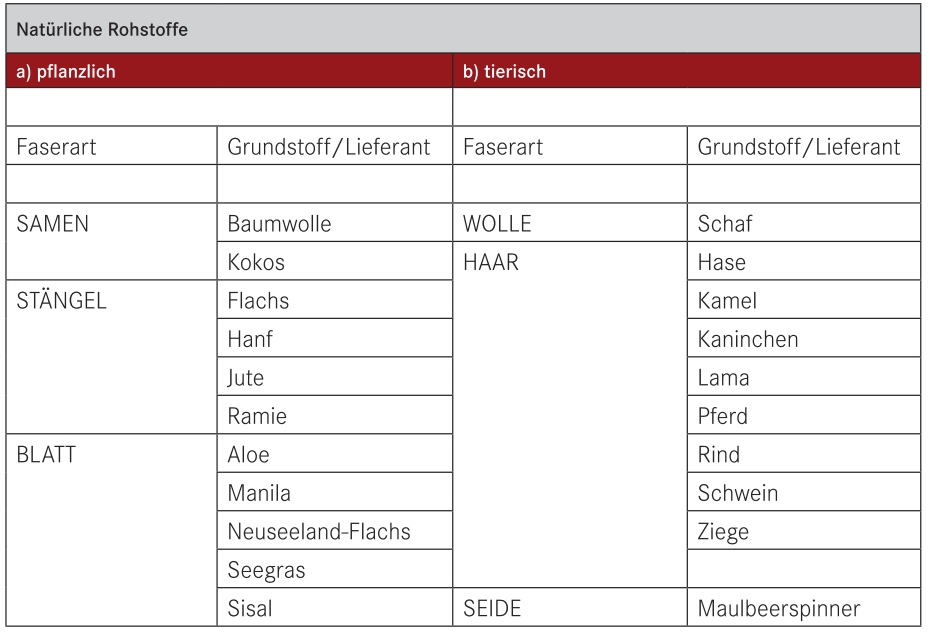The width and height of the screenshot is (936, 642).
Task: Click the Neuseeland-Flachs cell
Action: pyautogui.click(x=335, y=530)
